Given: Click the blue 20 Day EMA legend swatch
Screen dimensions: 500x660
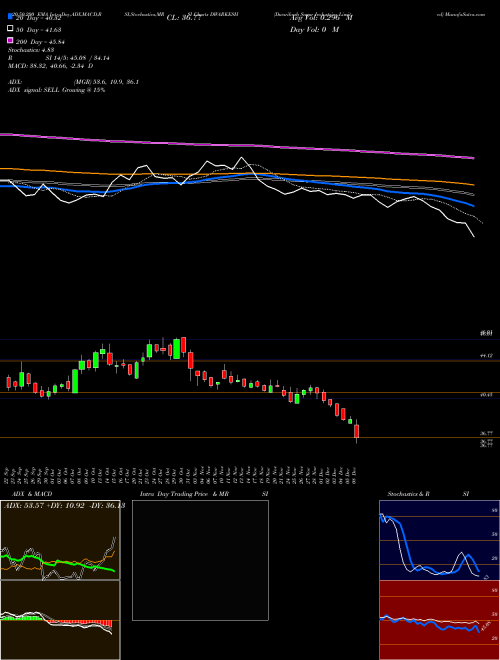Looking at the screenshot, I should tap(10, 17).
